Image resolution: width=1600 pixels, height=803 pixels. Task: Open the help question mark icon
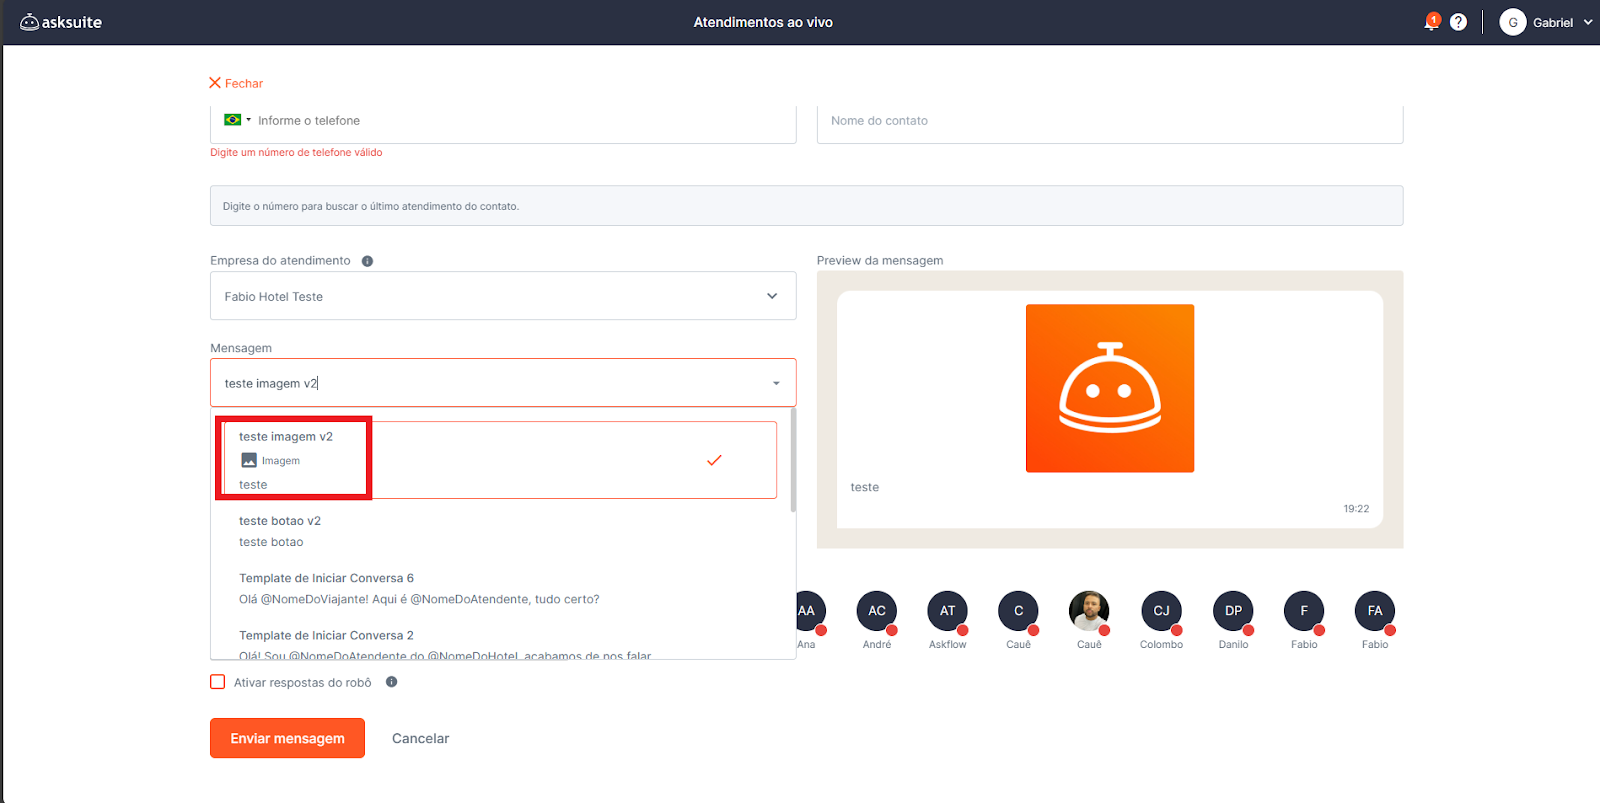(x=1458, y=22)
